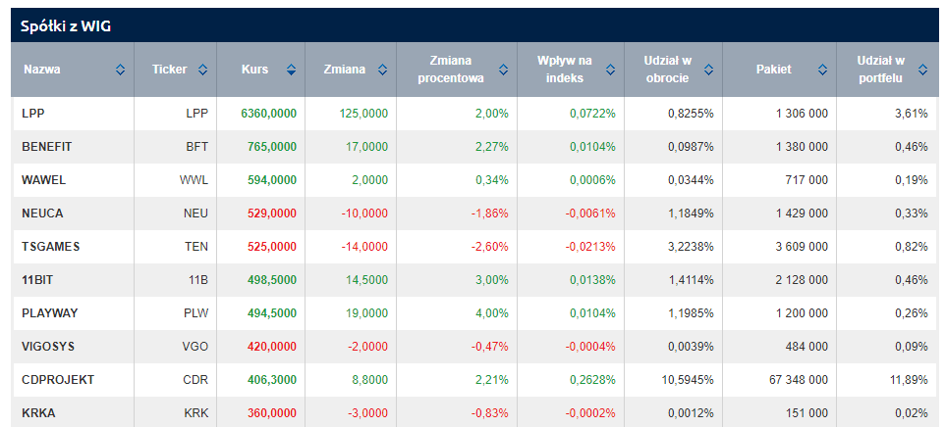945x427 pixels.
Task: Click the package value 67 348 000
Action: 799,380
